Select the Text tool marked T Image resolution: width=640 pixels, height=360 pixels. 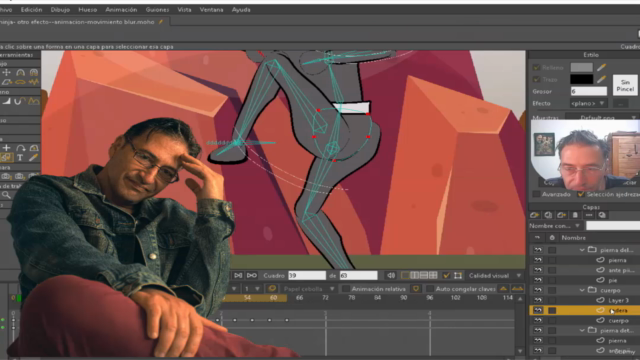[20, 158]
